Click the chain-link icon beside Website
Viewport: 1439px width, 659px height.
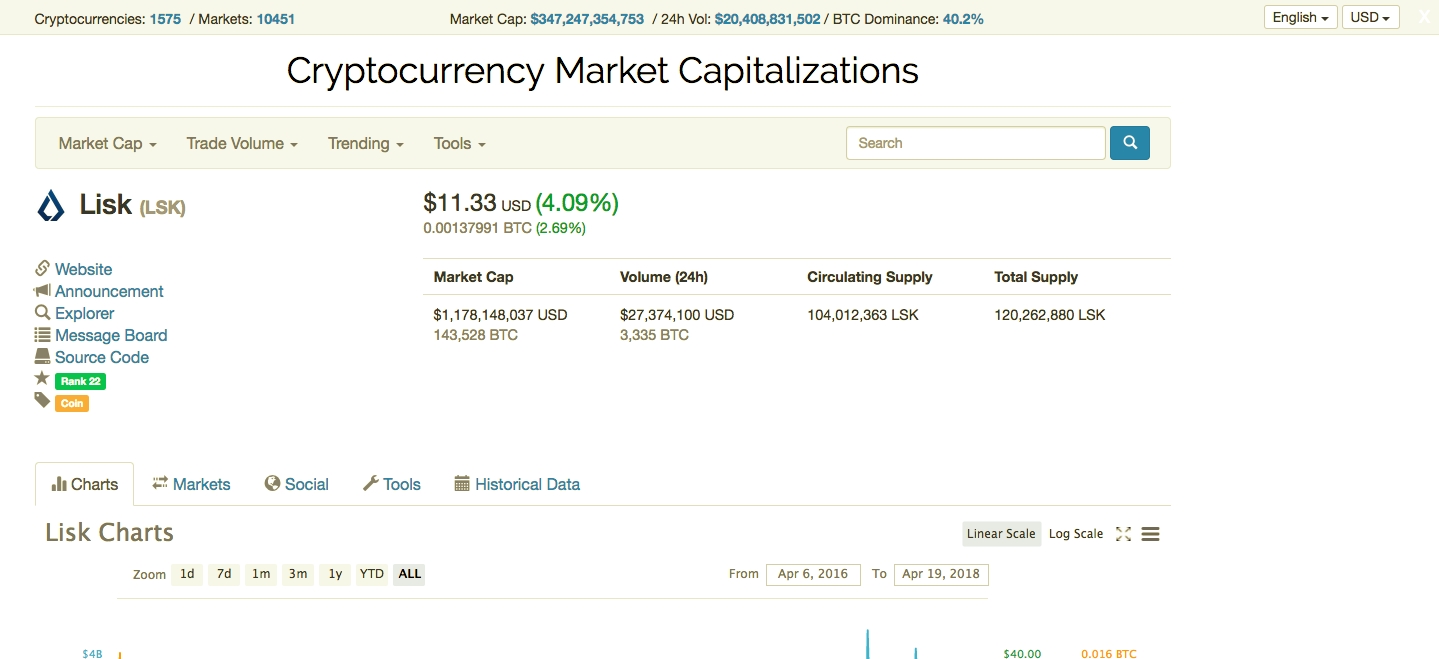pyautogui.click(x=42, y=268)
